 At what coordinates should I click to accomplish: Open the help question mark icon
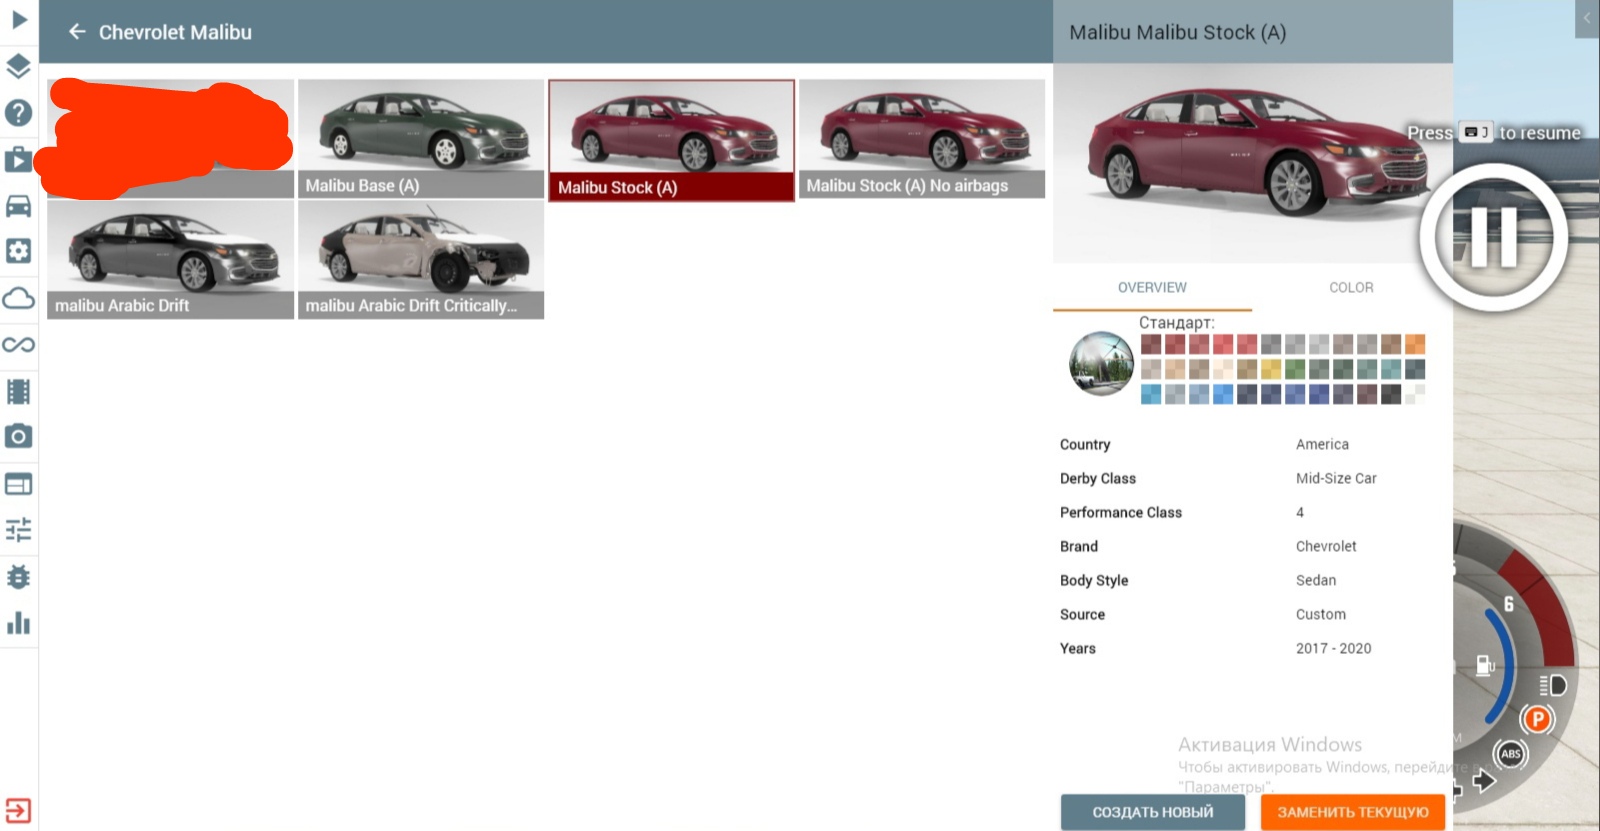pos(19,113)
